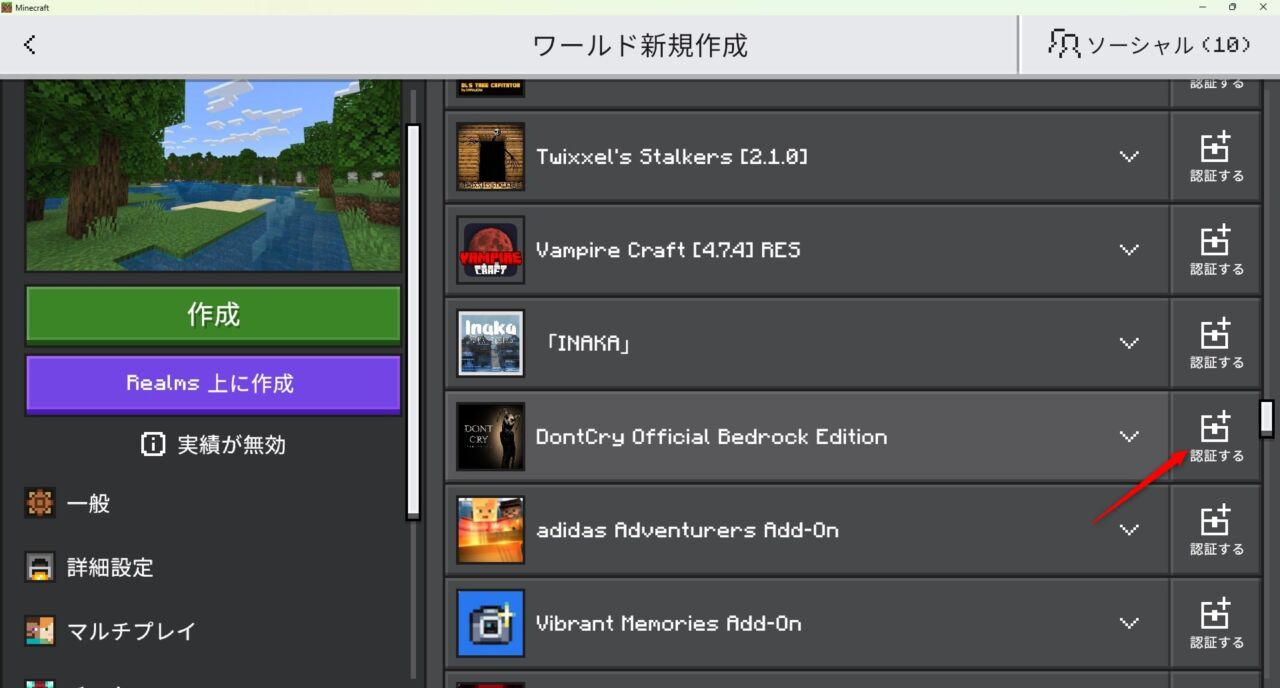Click the face icon beside マルチプレイ
The height and width of the screenshot is (688, 1280).
[40, 632]
